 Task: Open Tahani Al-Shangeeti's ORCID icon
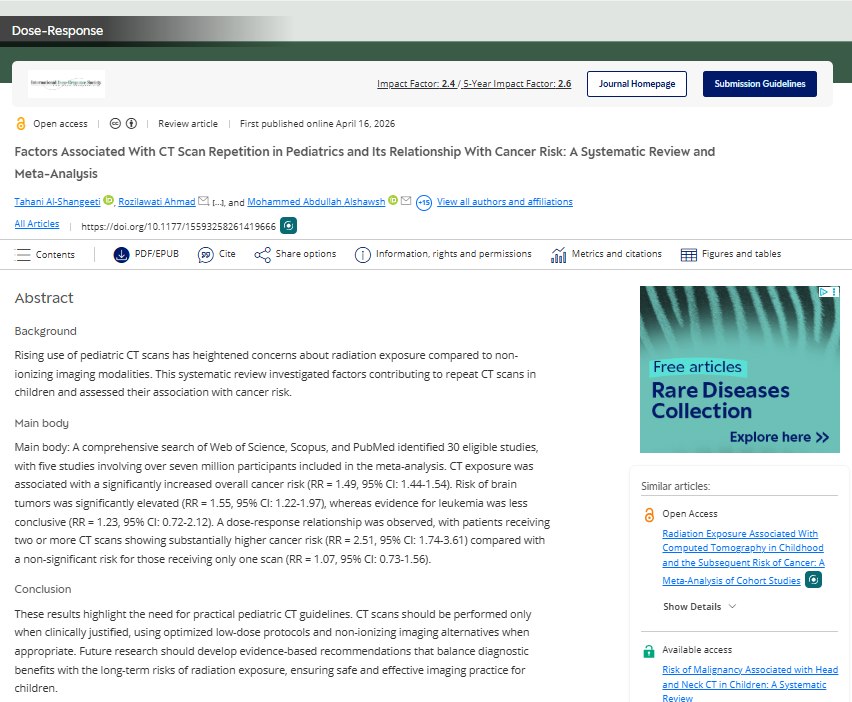[107, 199]
